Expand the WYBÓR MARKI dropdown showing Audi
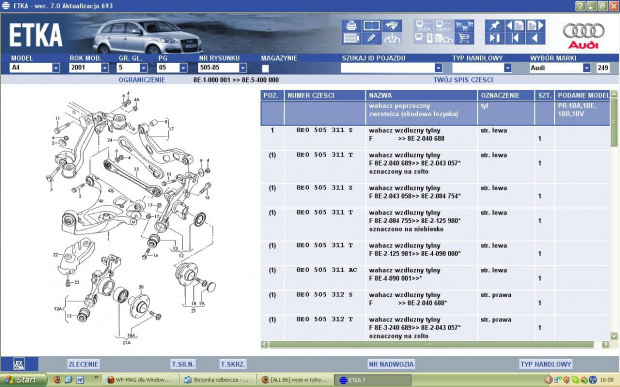620x387 pixels. pos(586,68)
